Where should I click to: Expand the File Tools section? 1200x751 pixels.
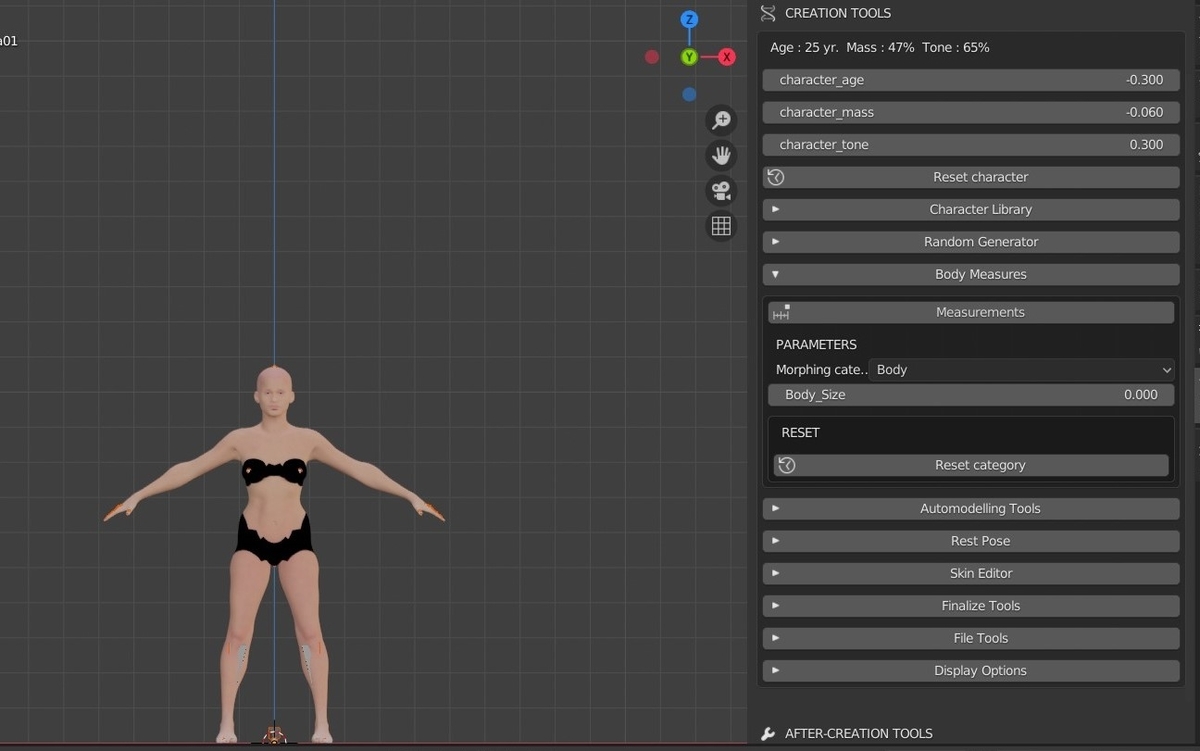click(971, 638)
